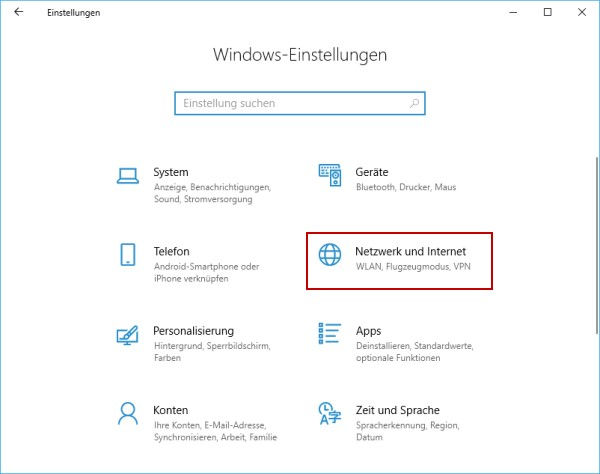The height and width of the screenshot is (474, 600).
Task: Open Netzwerk und Internet title
Action: coord(411,251)
